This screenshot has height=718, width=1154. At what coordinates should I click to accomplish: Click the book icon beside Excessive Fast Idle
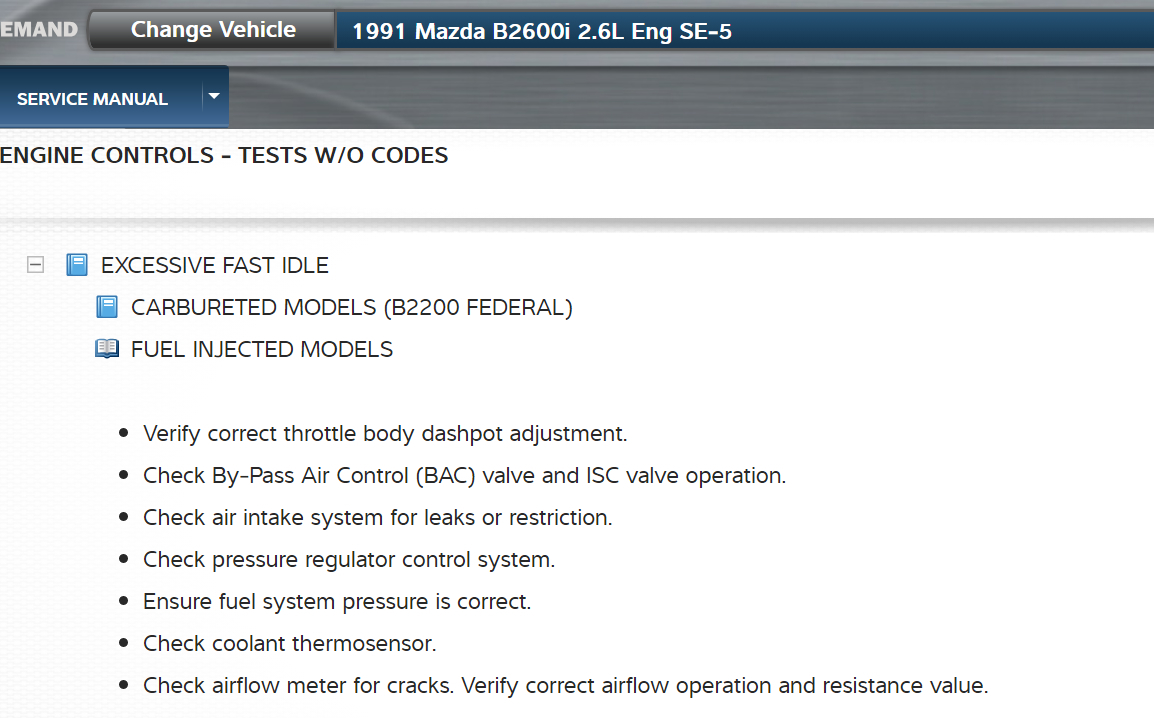tap(77, 265)
